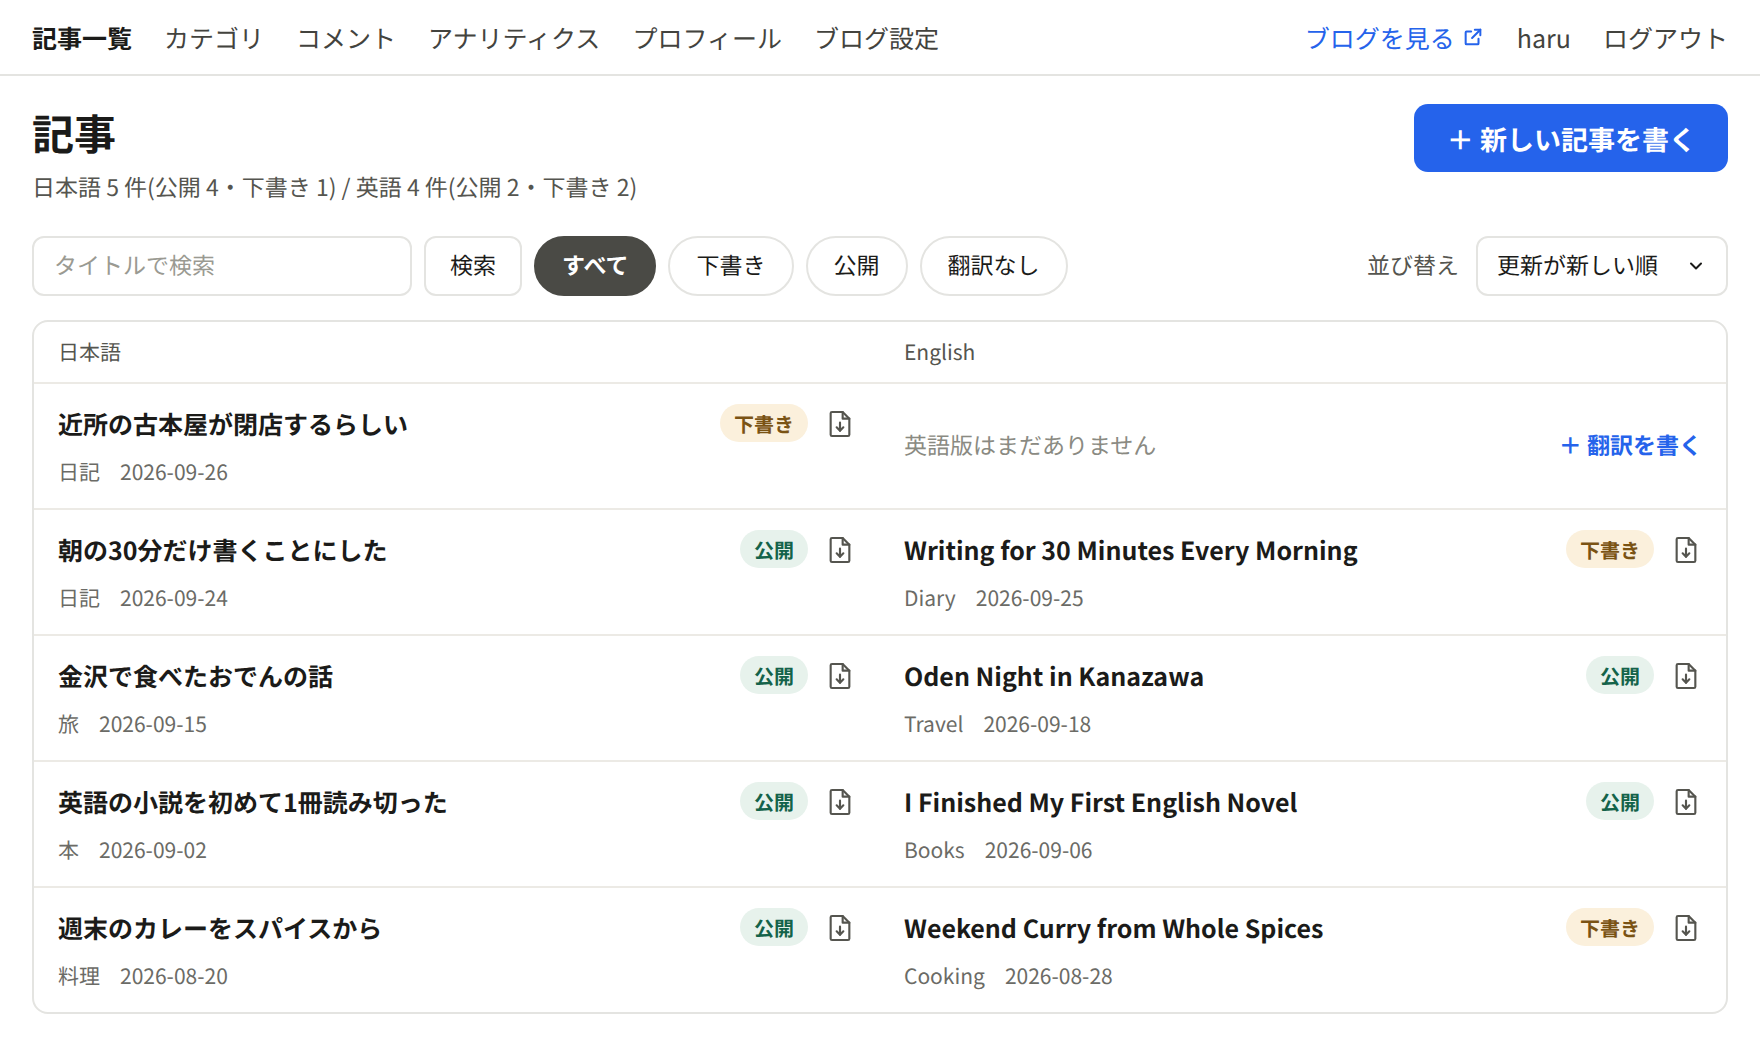This screenshot has height=1060, width=1760.
Task: Open article 近所の古本屋が閉店するらしい
Action: tap(233, 425)
